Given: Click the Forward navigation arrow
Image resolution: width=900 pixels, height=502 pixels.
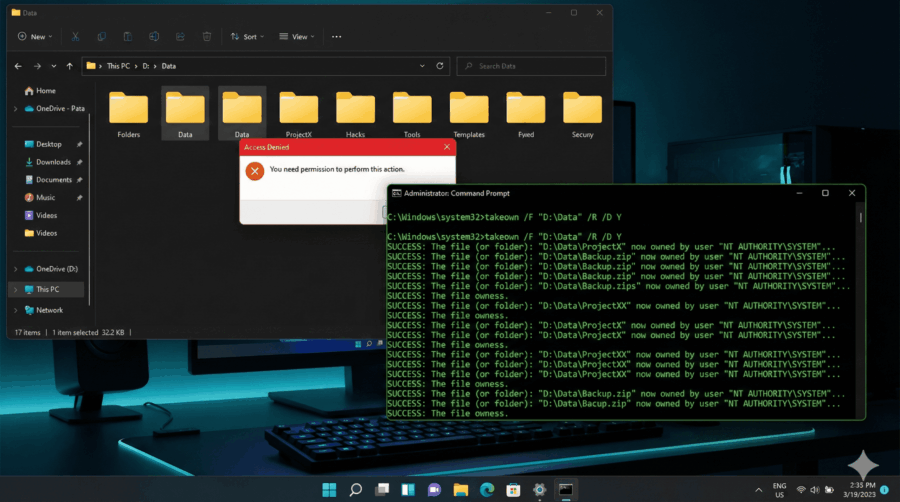Looking at the screenshot, I should point(37,66).
